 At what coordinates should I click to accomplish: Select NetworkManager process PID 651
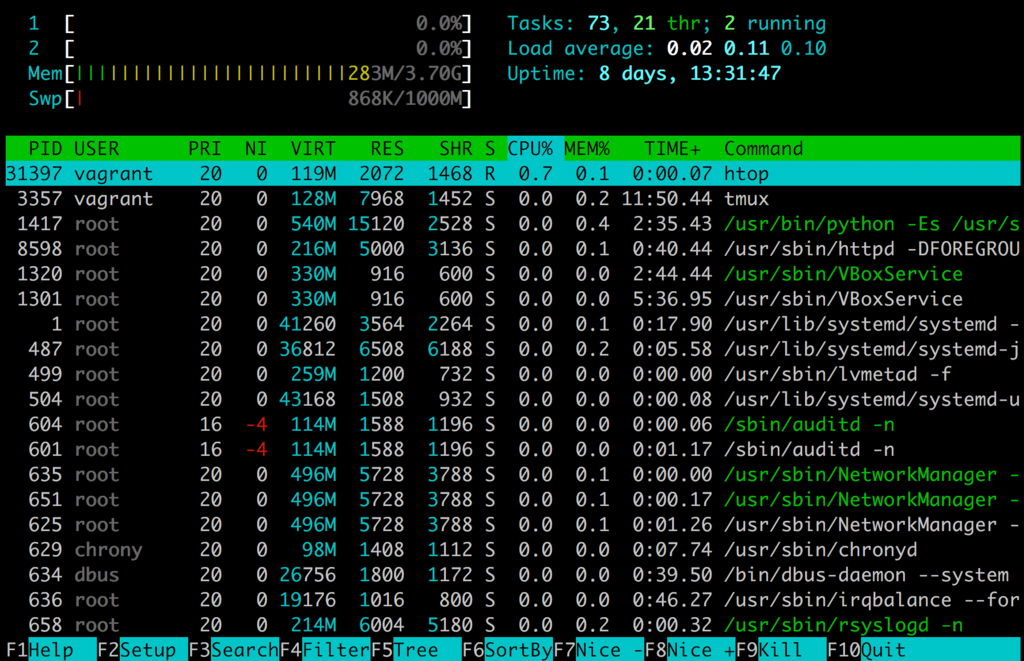[x=513, y=500]
